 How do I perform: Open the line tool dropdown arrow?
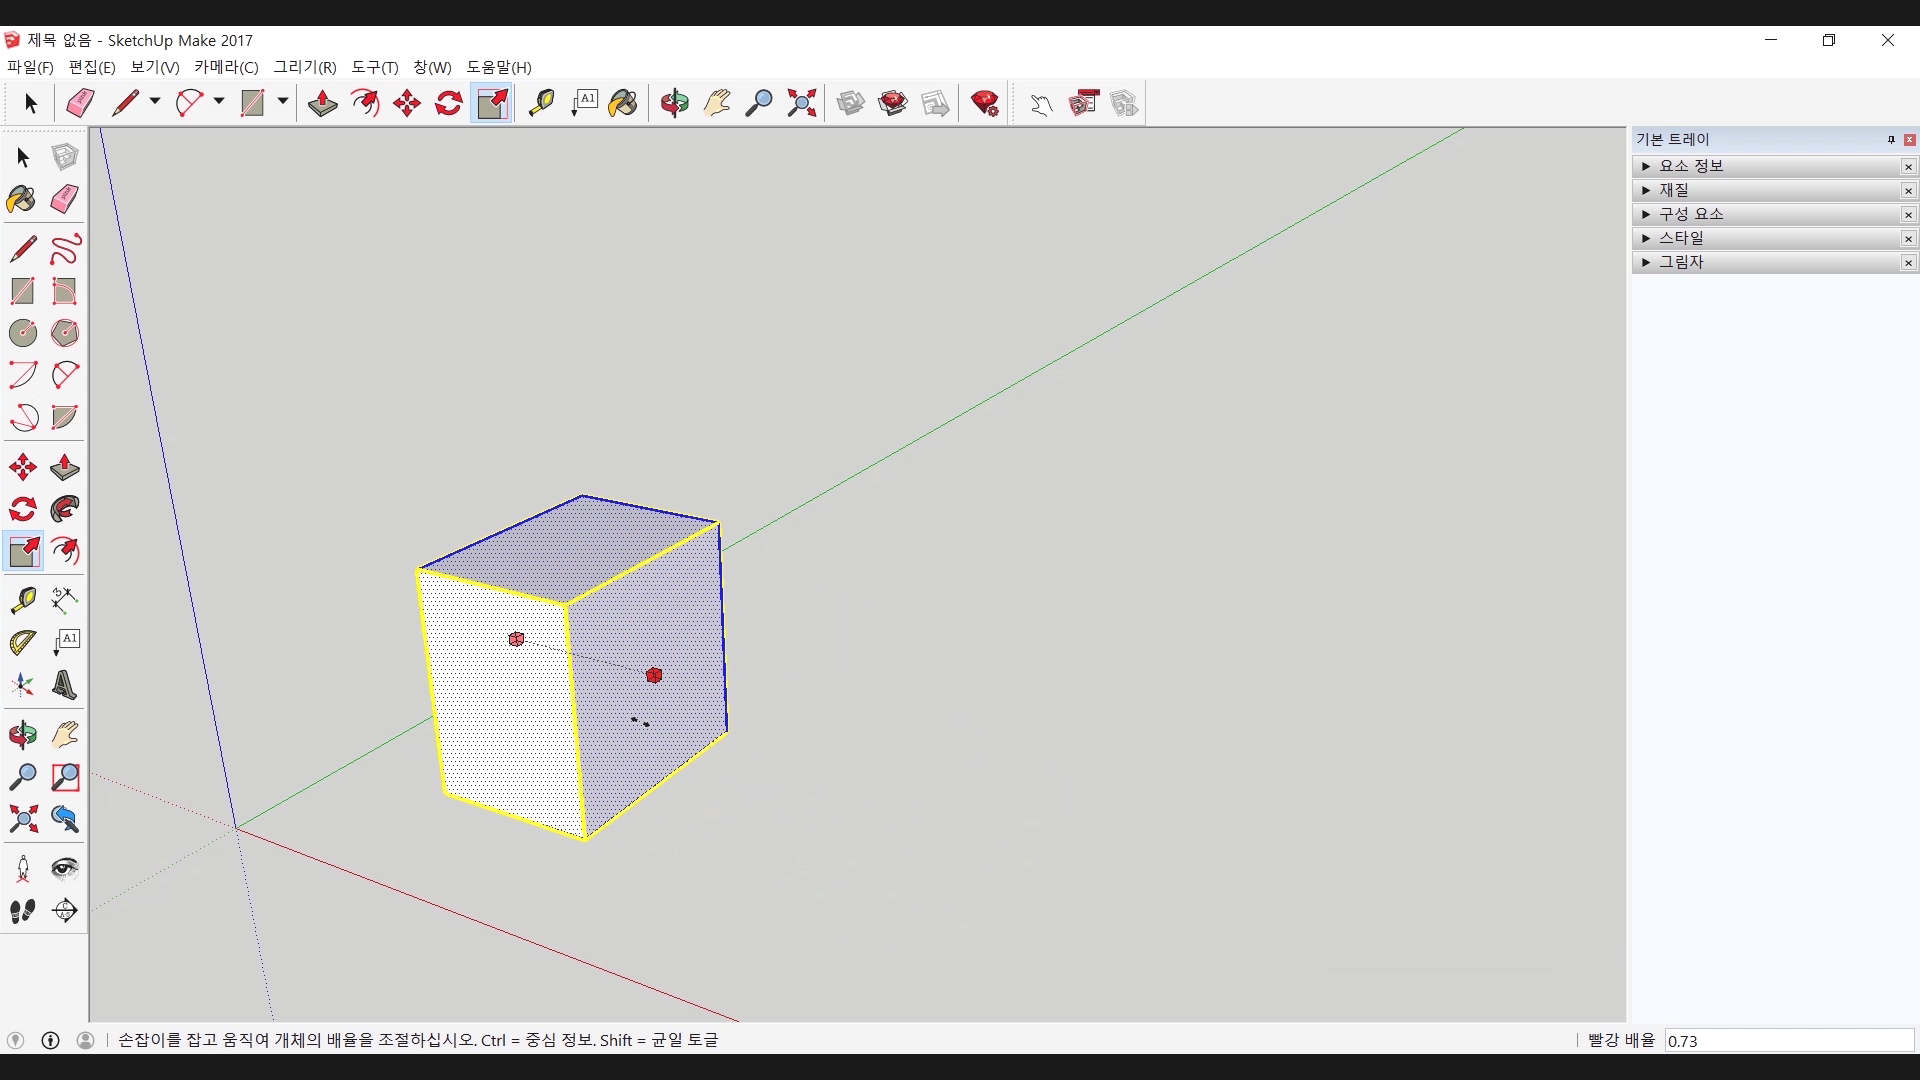pos(155,102)
